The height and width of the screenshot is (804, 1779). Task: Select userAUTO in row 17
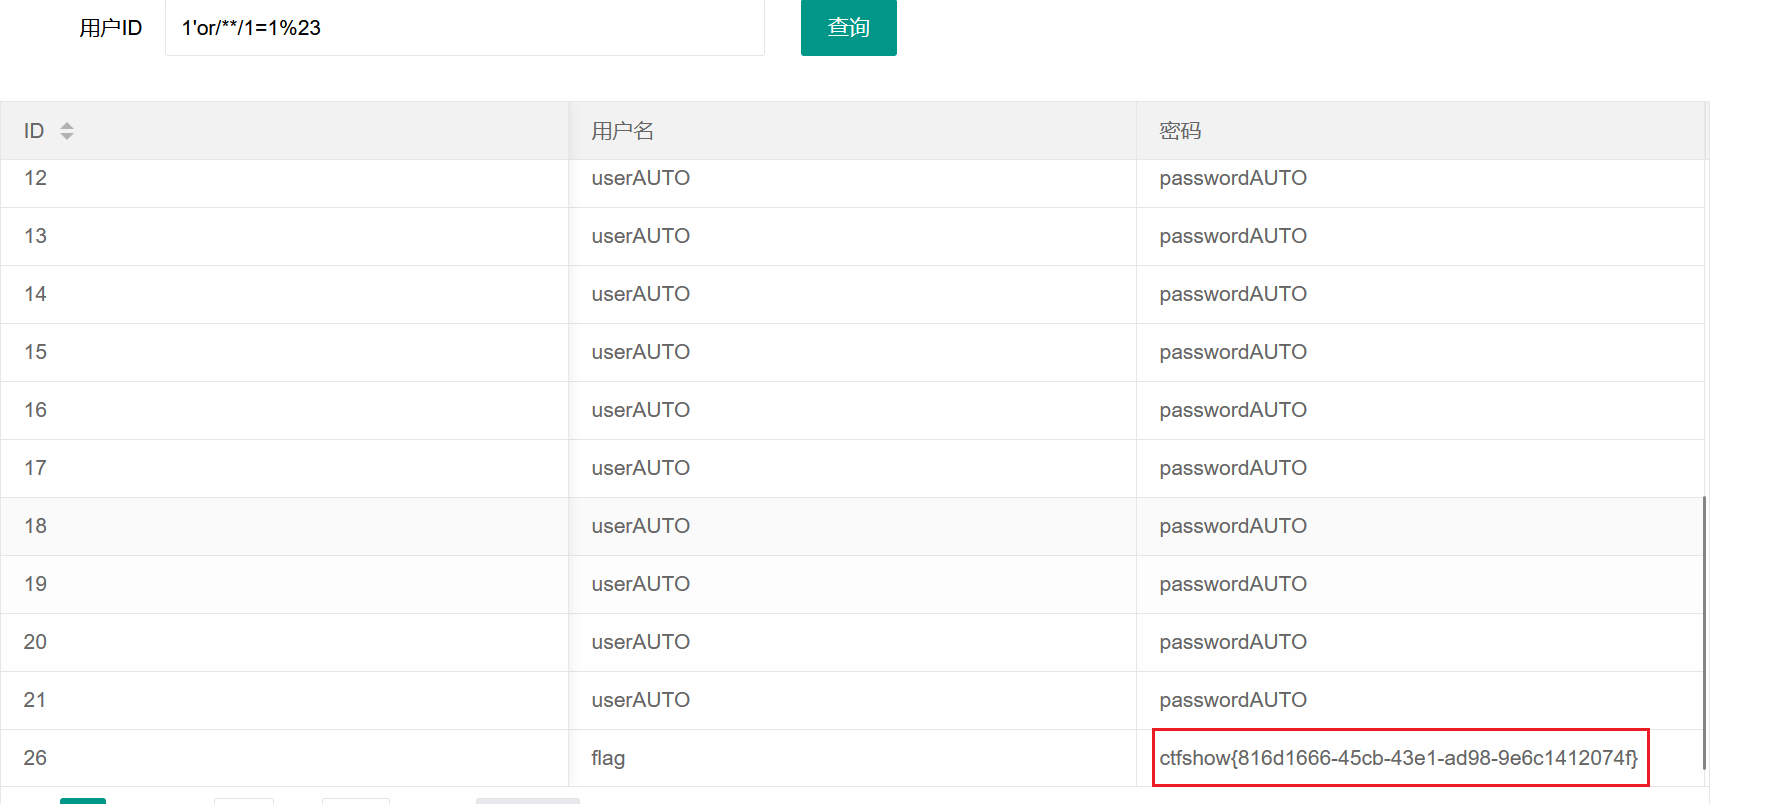(x=641, y=468)
